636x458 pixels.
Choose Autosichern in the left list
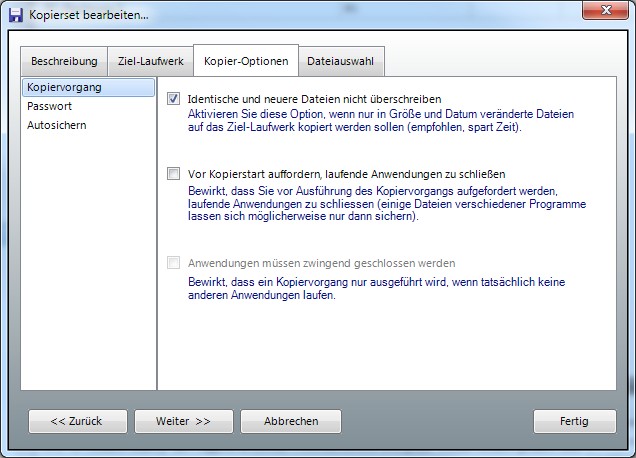coord(57,125)
